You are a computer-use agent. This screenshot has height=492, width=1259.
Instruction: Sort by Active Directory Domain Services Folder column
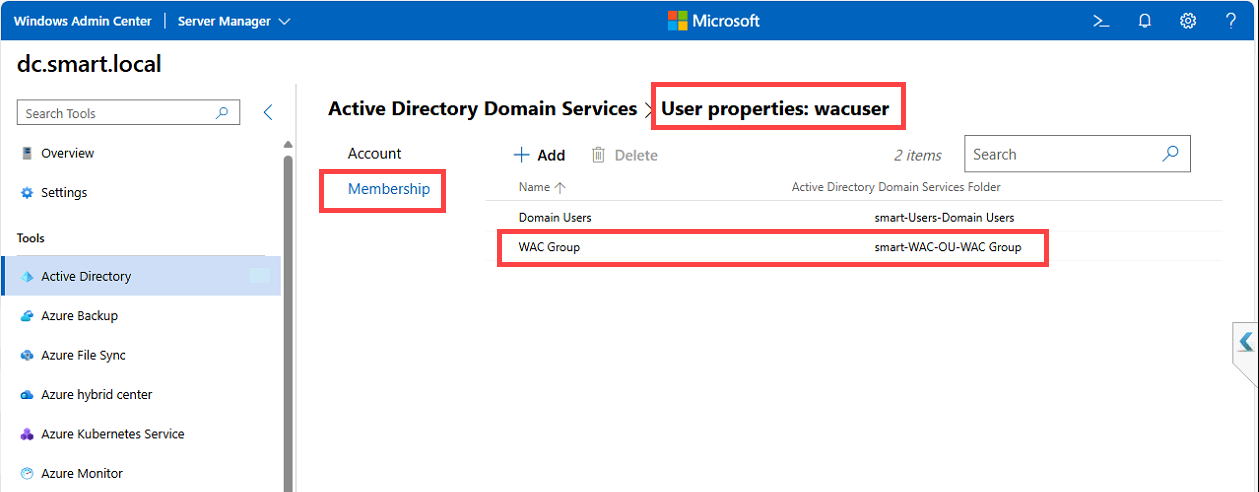896,187
